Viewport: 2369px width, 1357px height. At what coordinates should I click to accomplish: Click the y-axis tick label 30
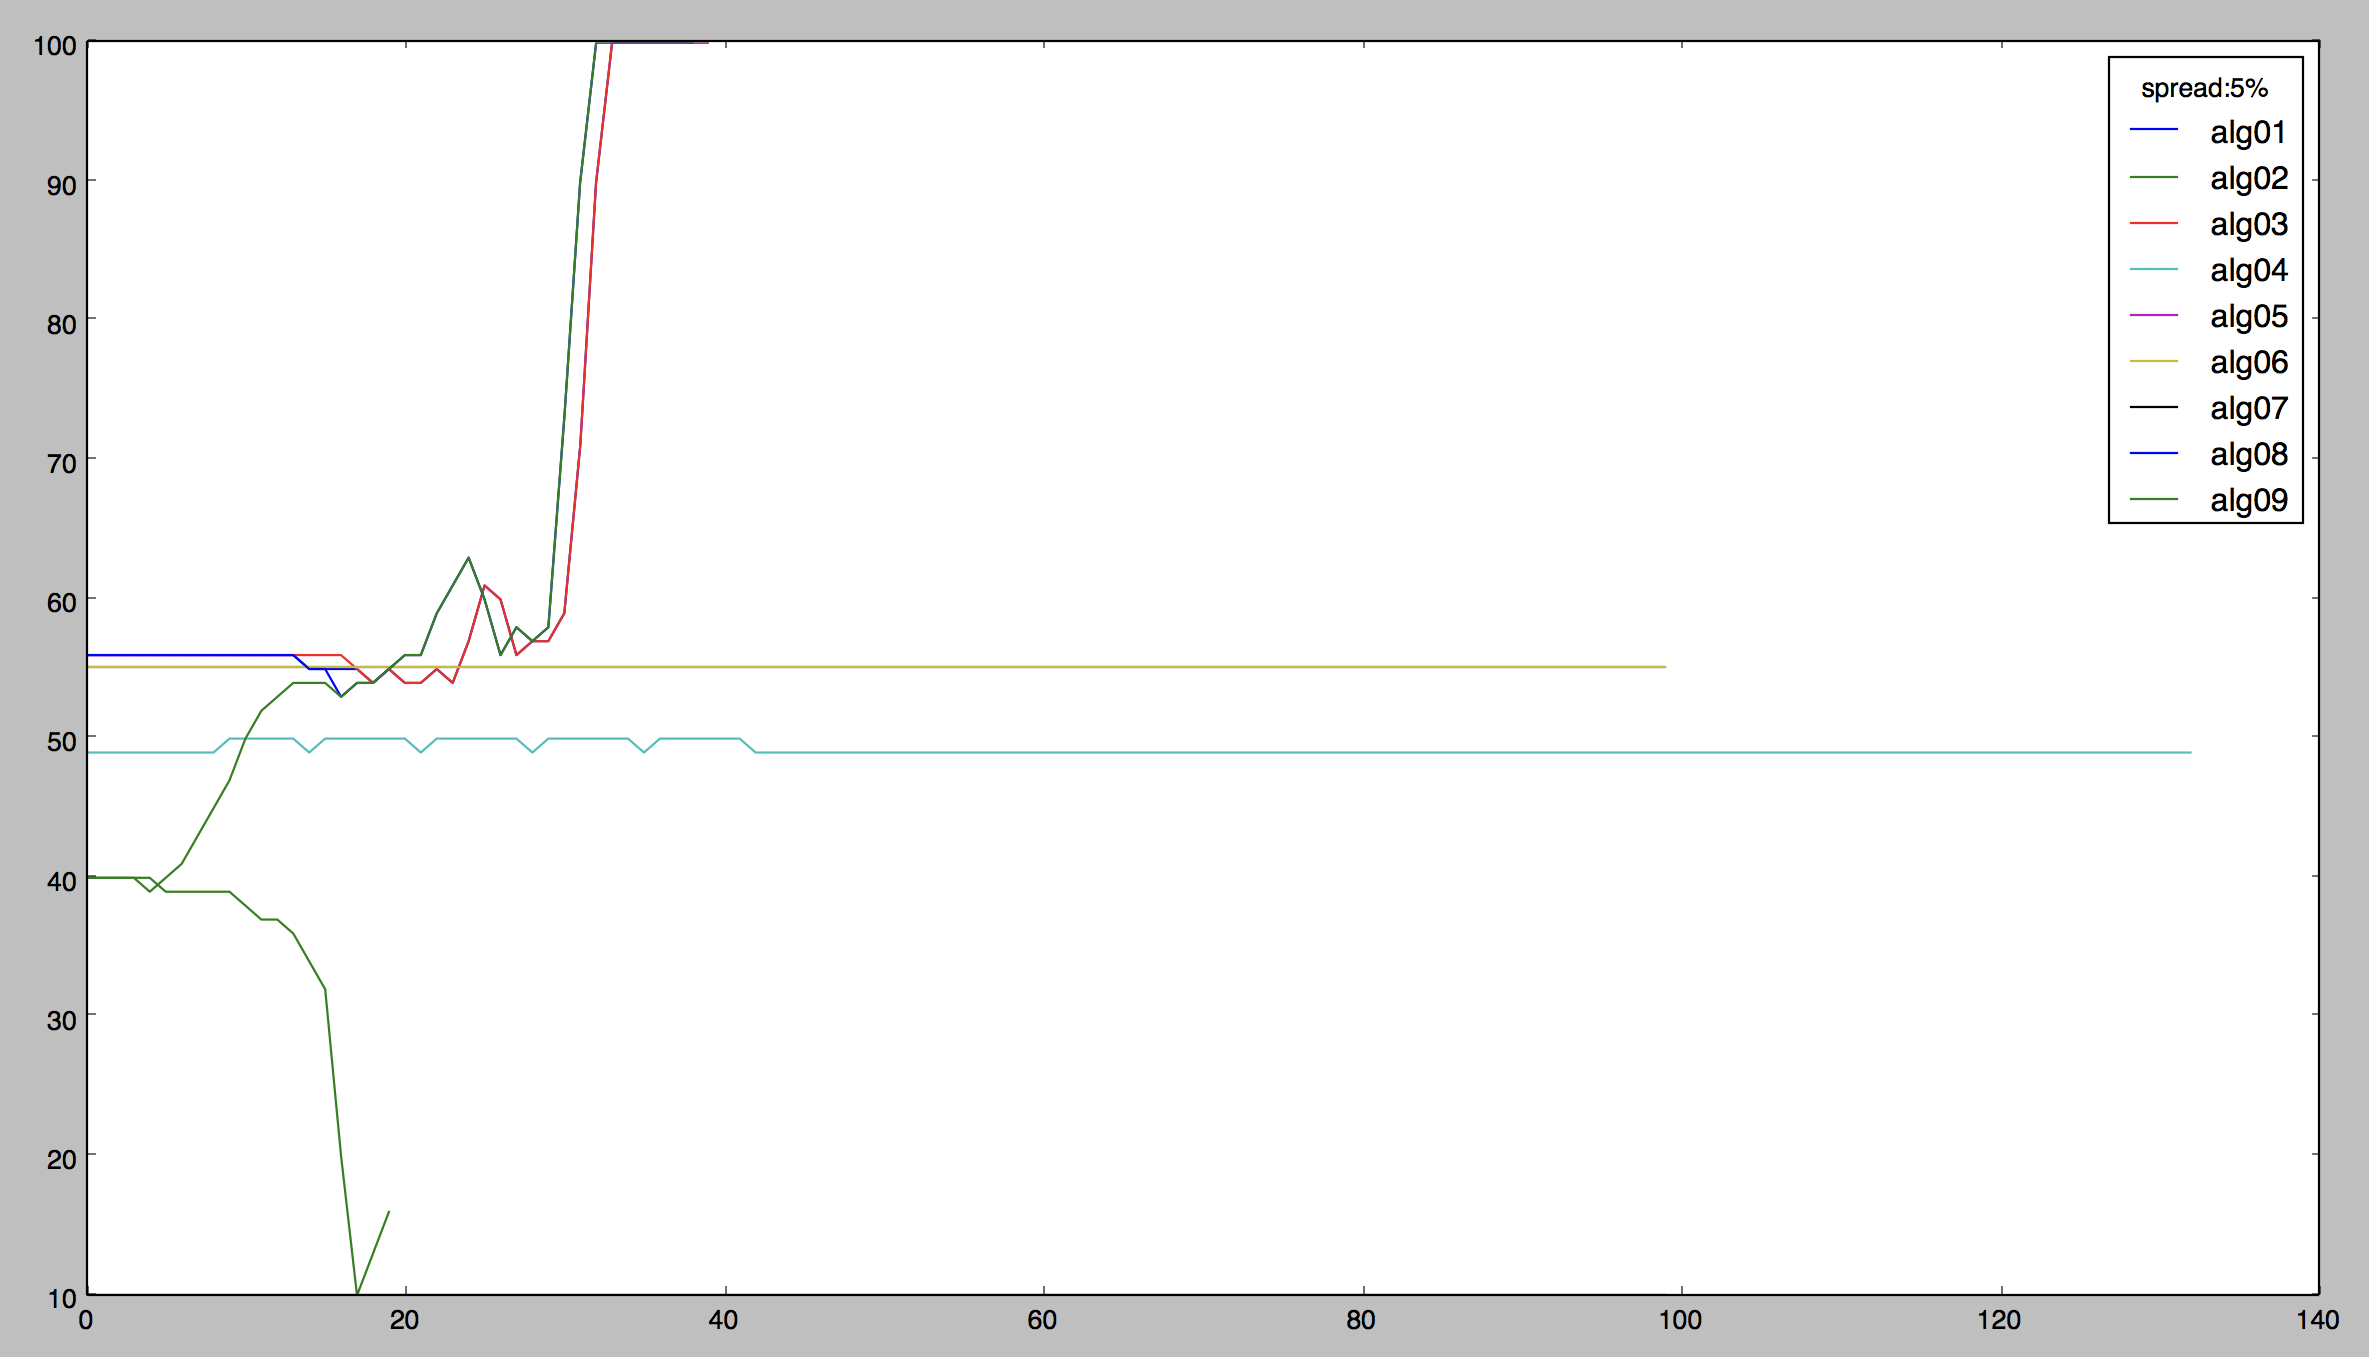[x=62, y=1021]
